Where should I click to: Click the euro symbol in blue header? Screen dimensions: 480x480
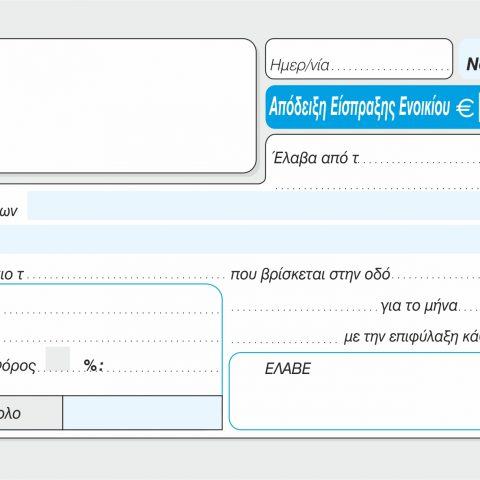465,108
